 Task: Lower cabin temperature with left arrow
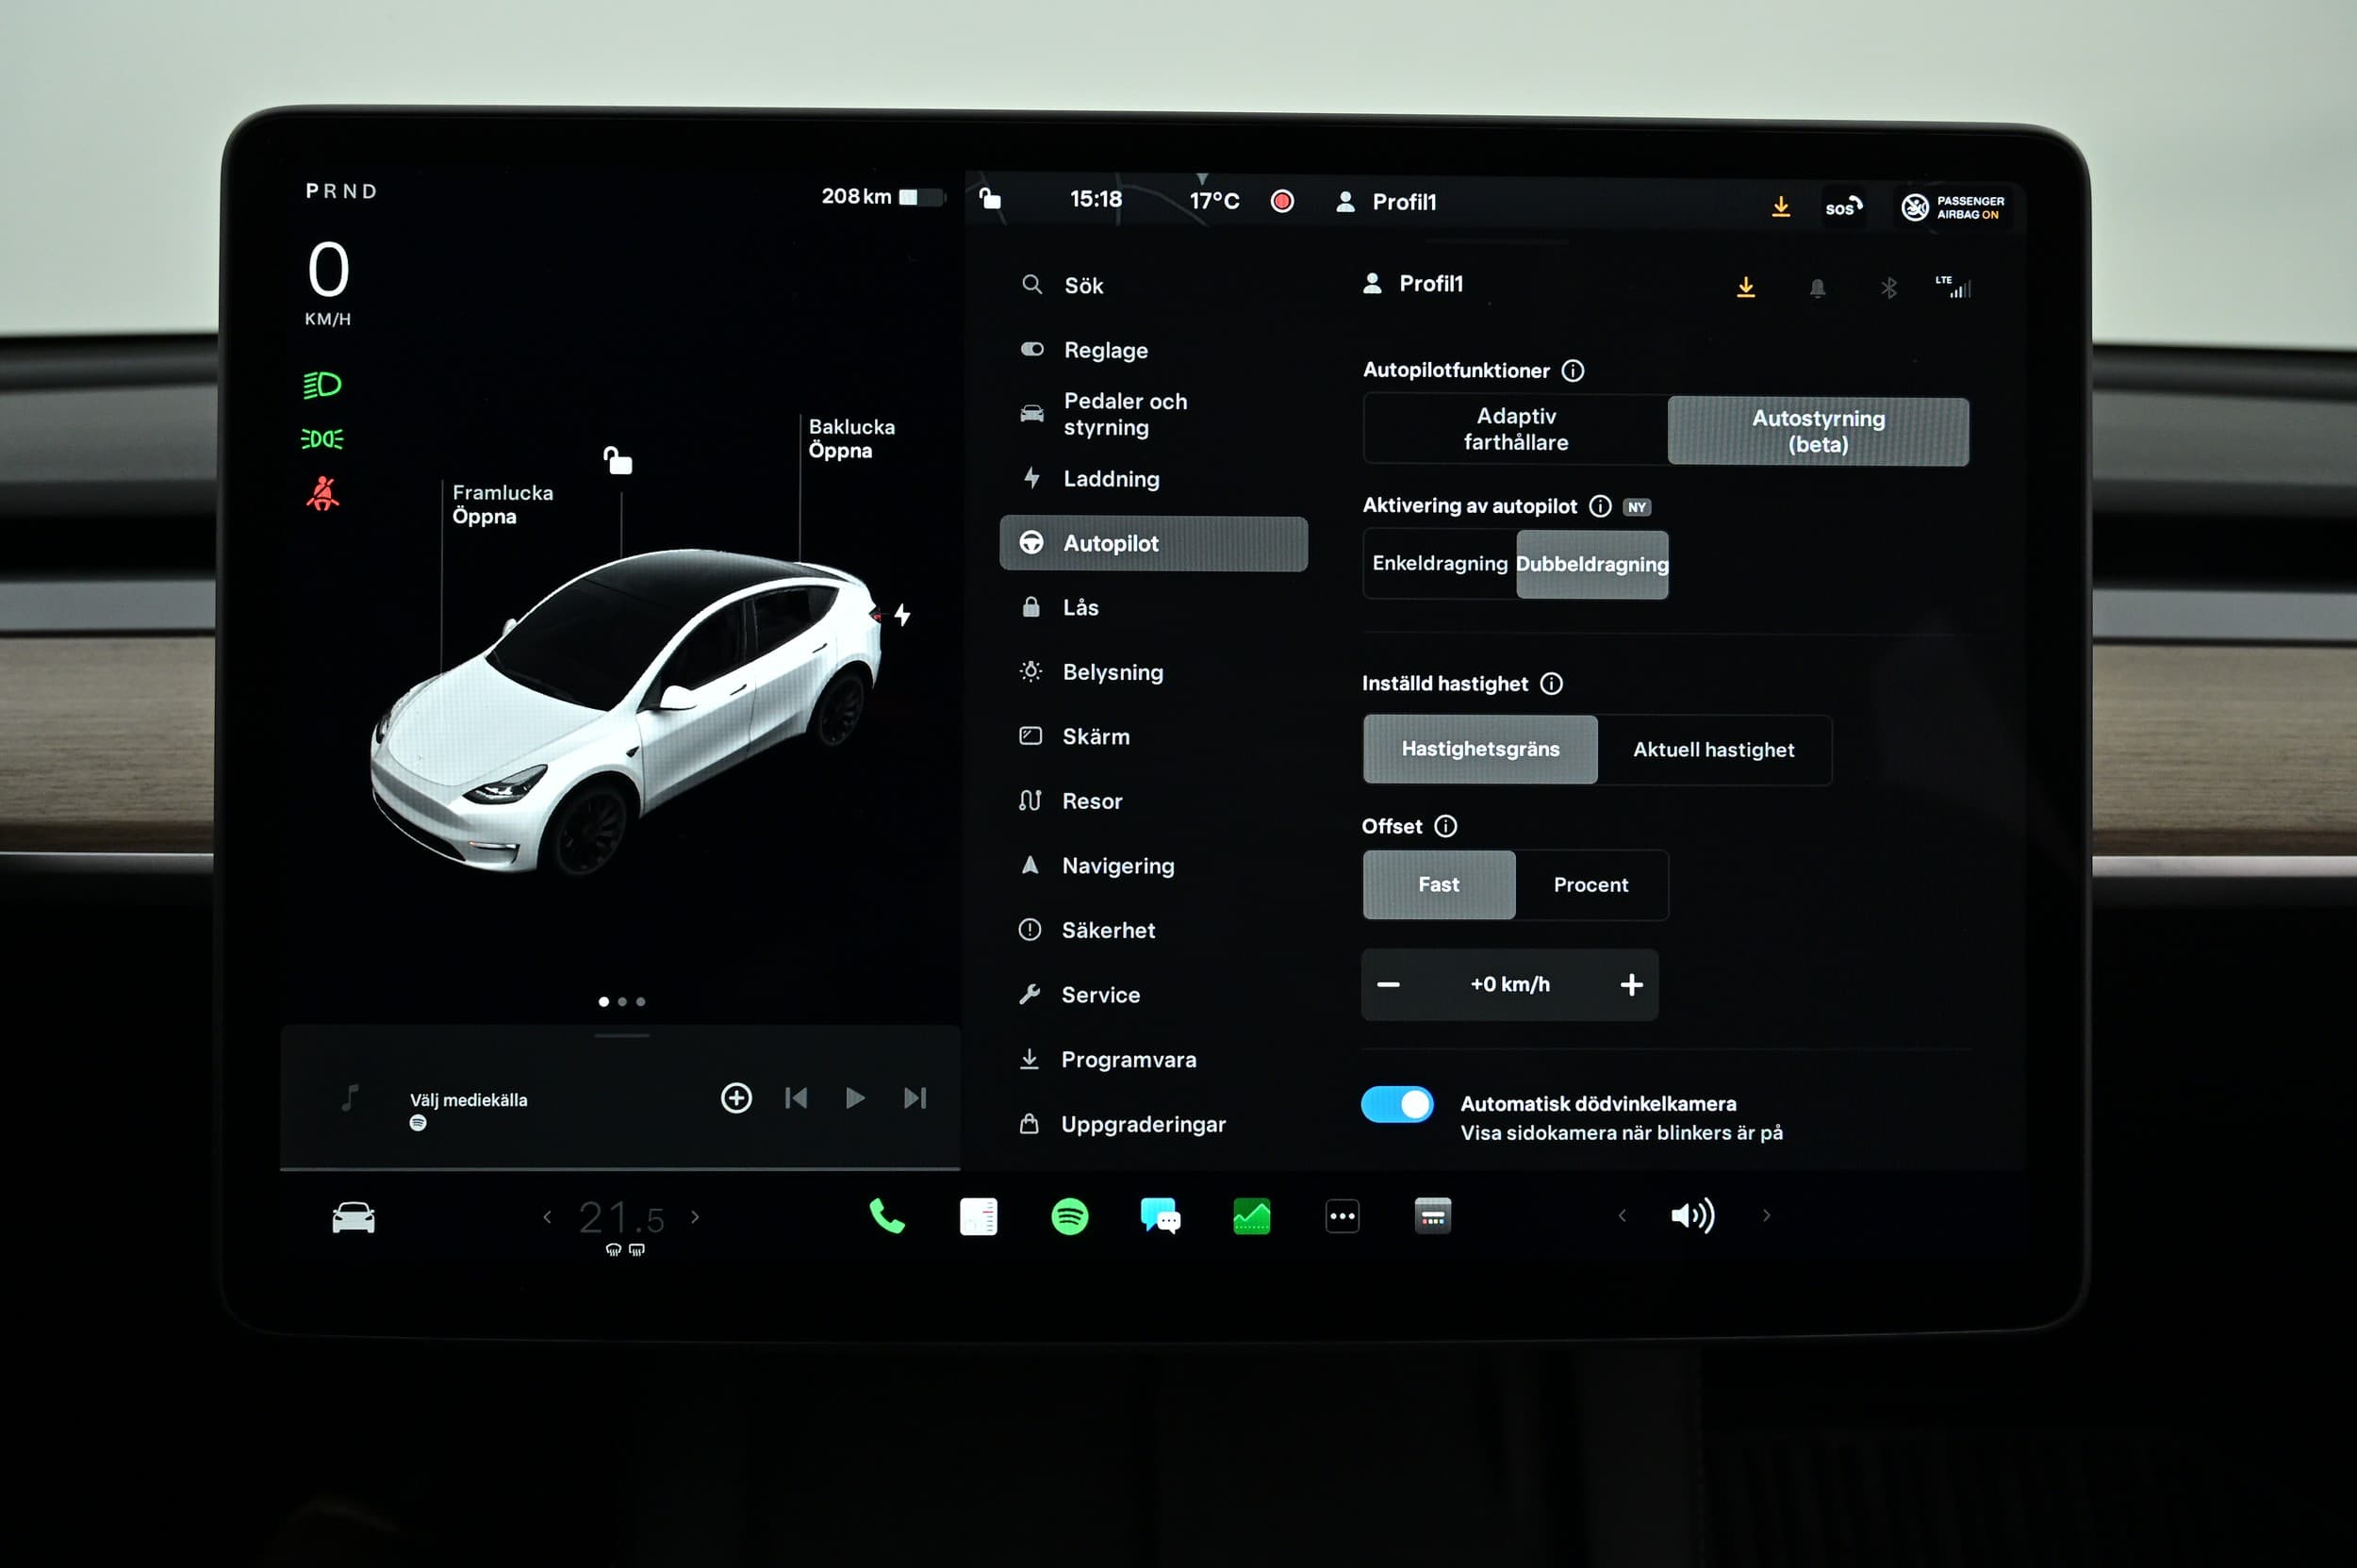[x=547, y=1216]
